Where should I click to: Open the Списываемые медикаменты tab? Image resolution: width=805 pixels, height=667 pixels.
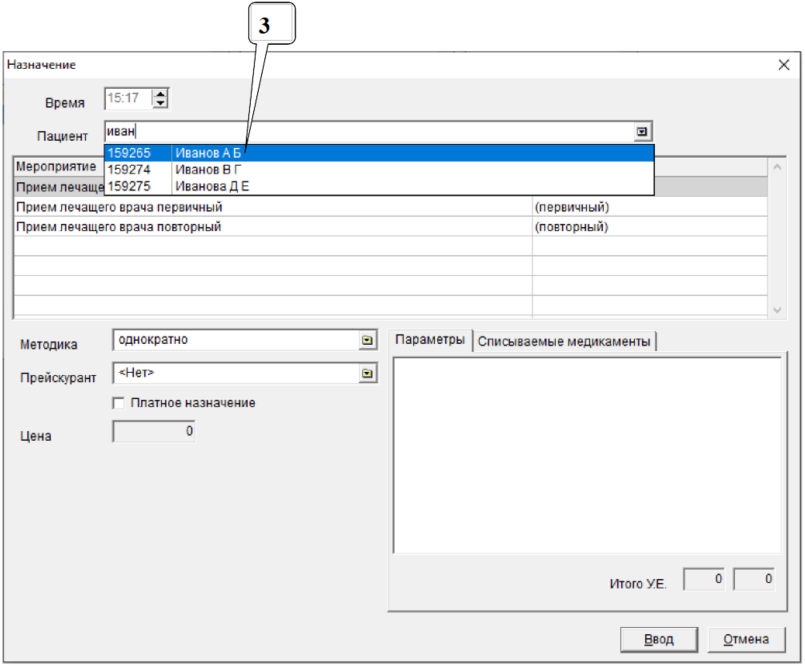click(564, 341)
